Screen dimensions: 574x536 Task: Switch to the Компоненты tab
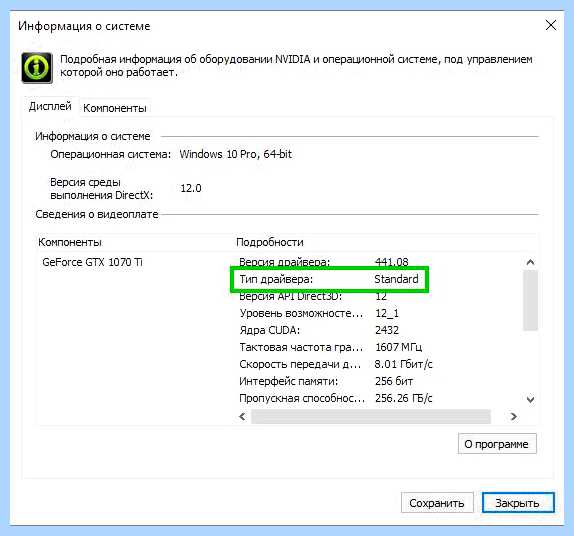point(115,108)
